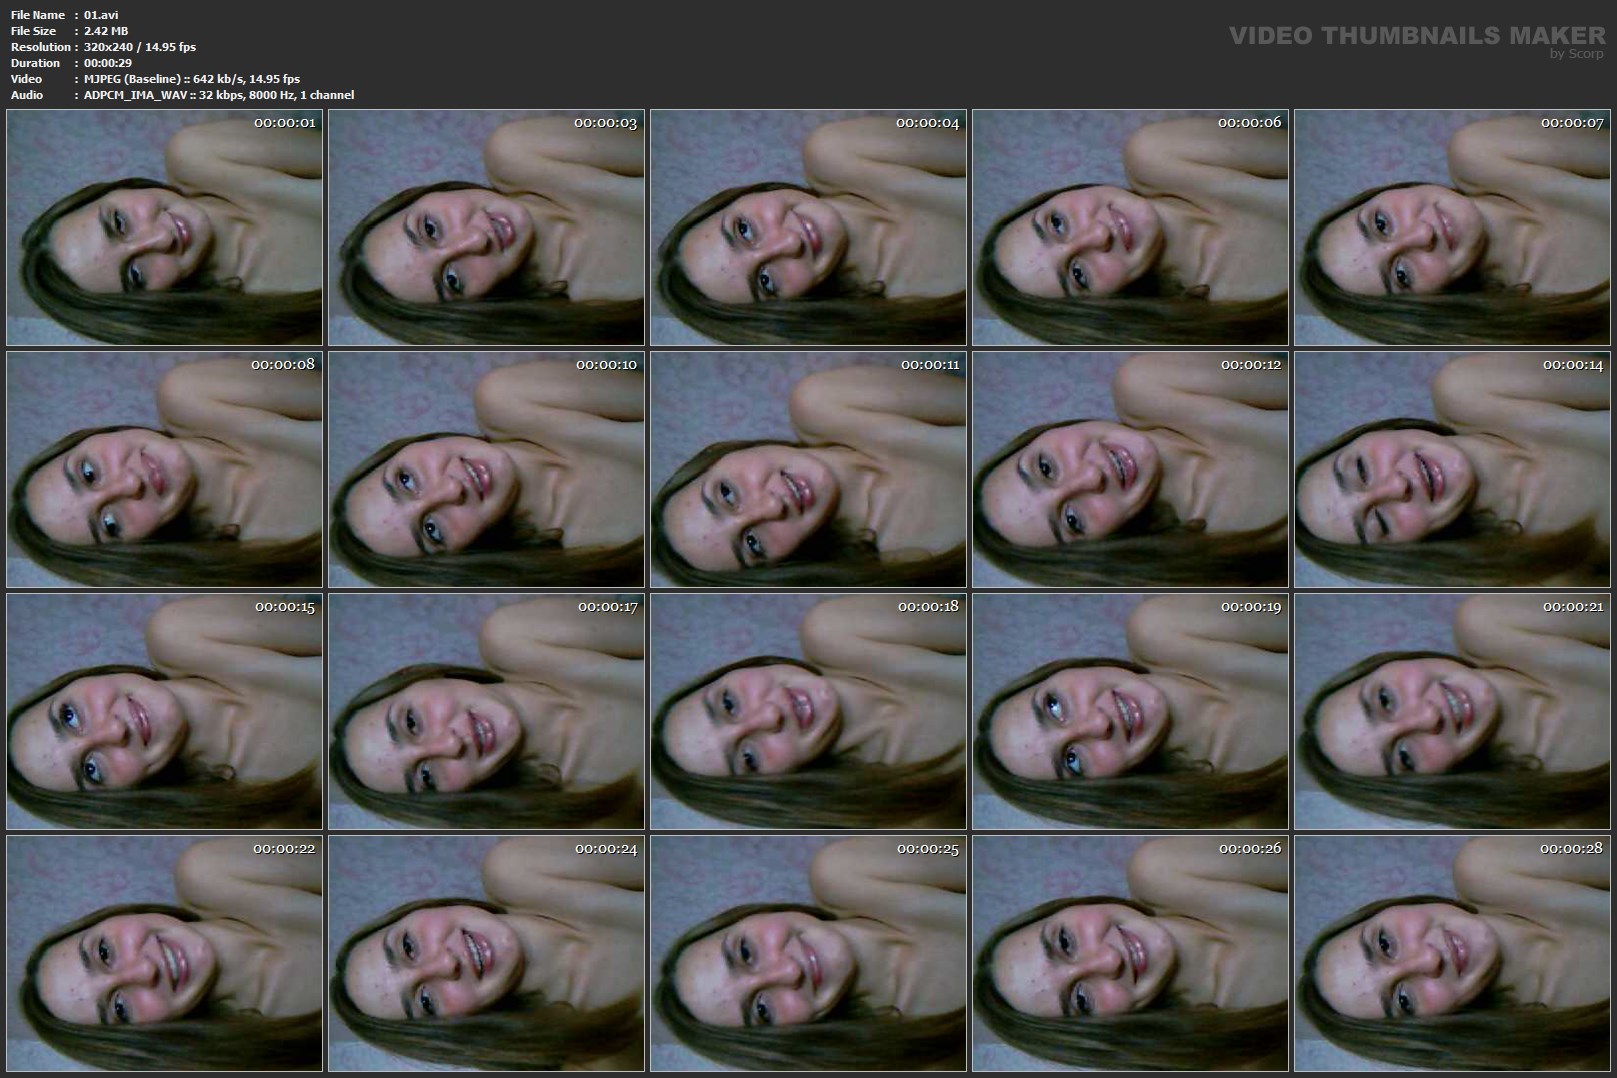
Task: Select the thumbnail timestamped 00:00:24
Action: pos(486,953)
